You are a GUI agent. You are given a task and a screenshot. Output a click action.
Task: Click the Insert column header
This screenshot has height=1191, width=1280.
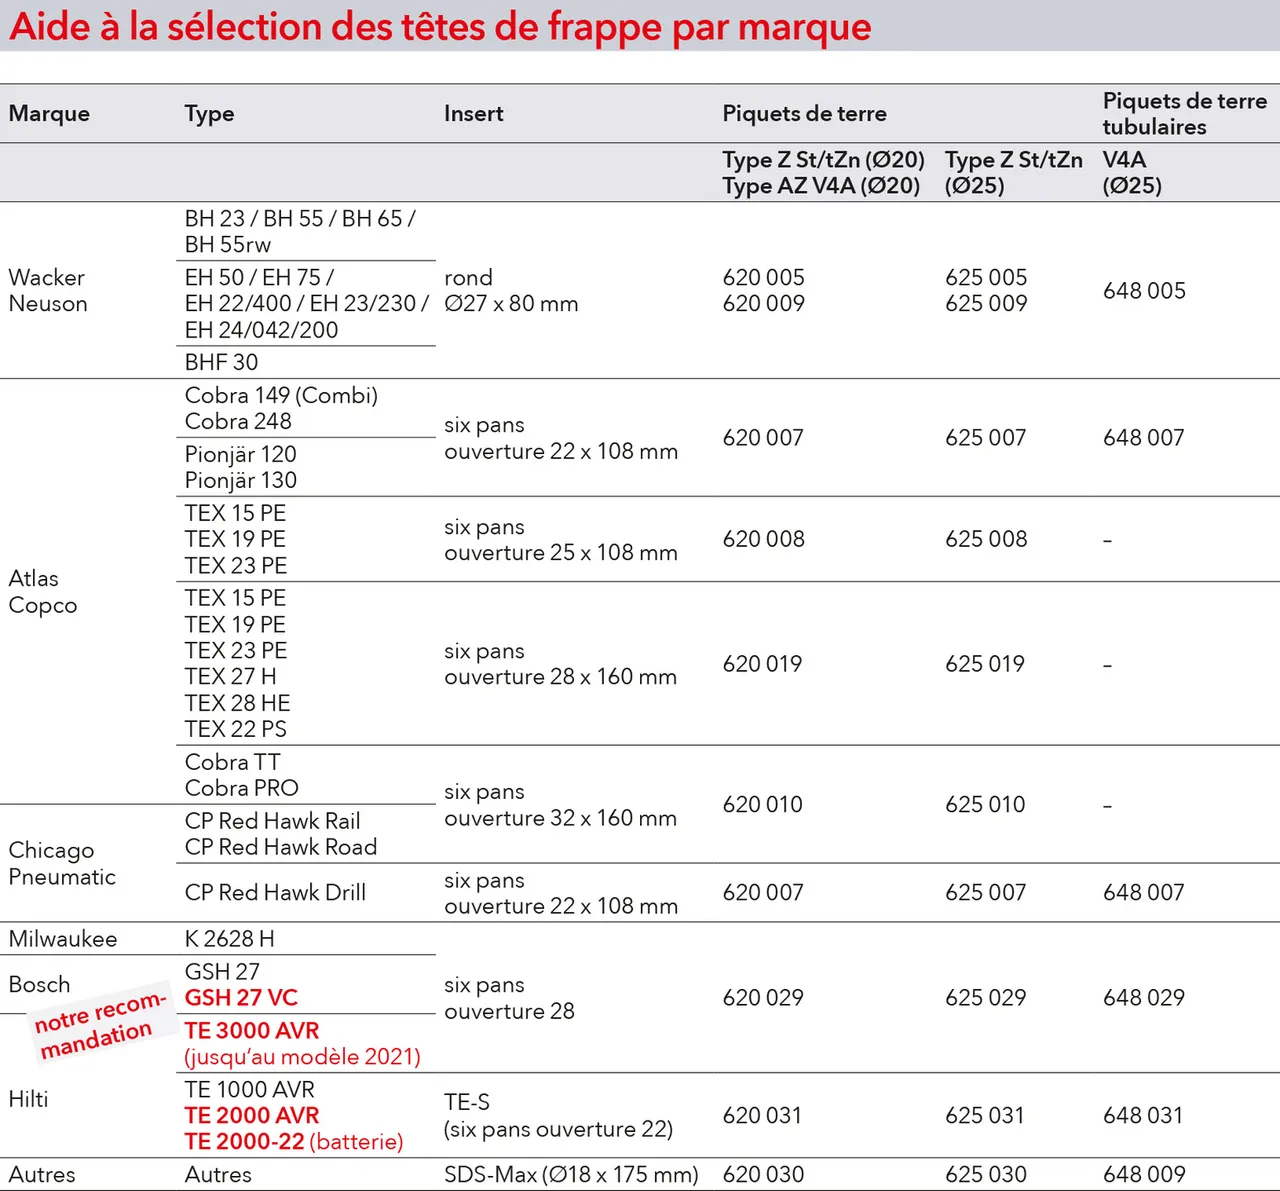(473, 114)
